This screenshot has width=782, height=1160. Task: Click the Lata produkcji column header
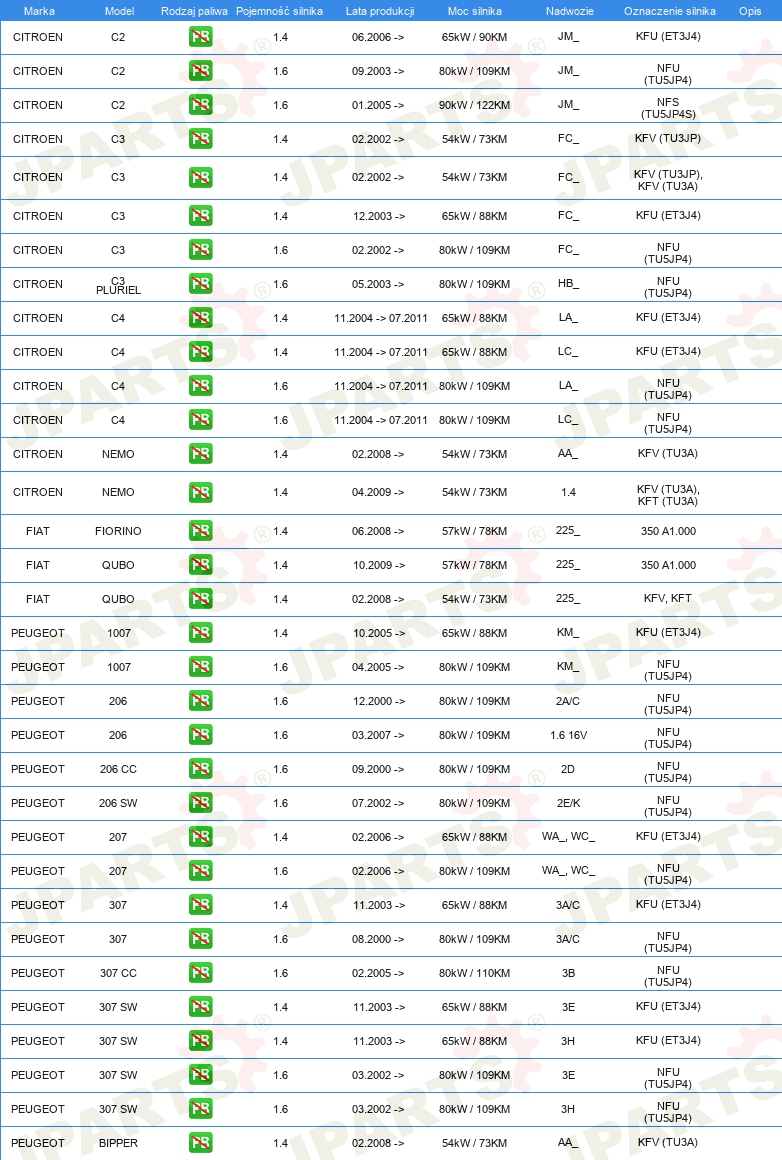(380, 11)
